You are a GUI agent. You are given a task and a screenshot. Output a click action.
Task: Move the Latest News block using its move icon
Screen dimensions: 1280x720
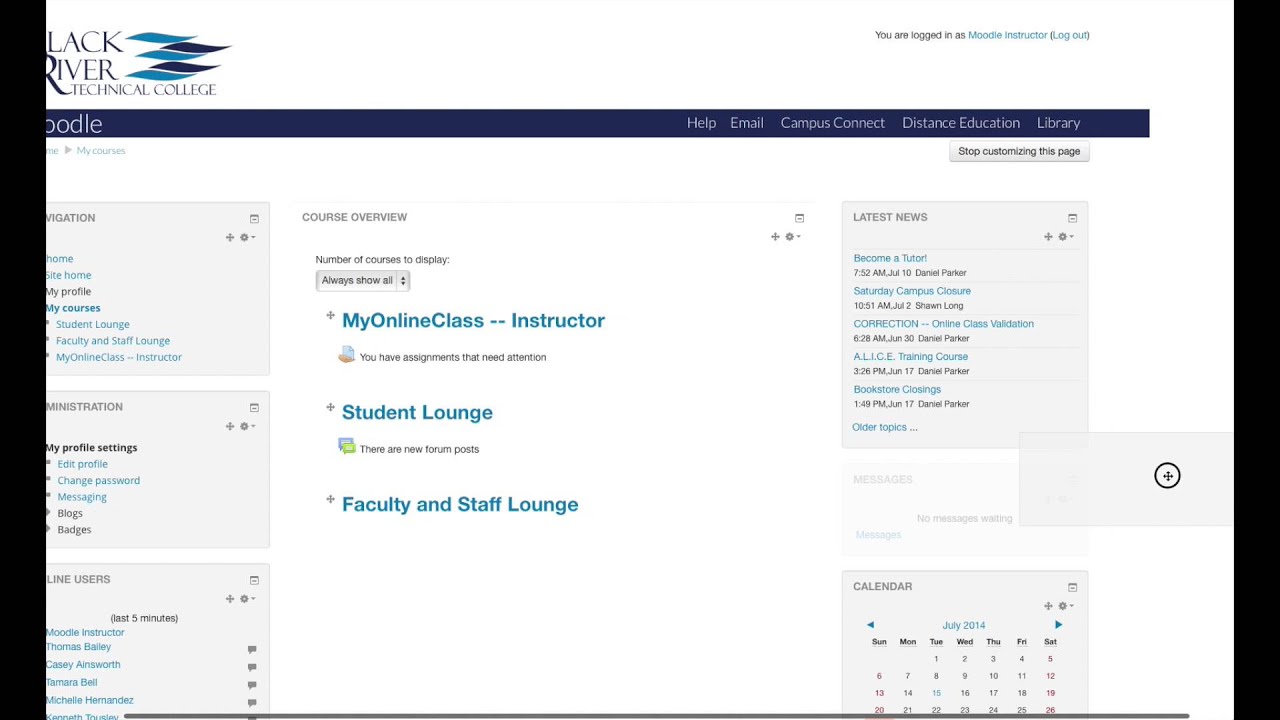click(1048, 237)
